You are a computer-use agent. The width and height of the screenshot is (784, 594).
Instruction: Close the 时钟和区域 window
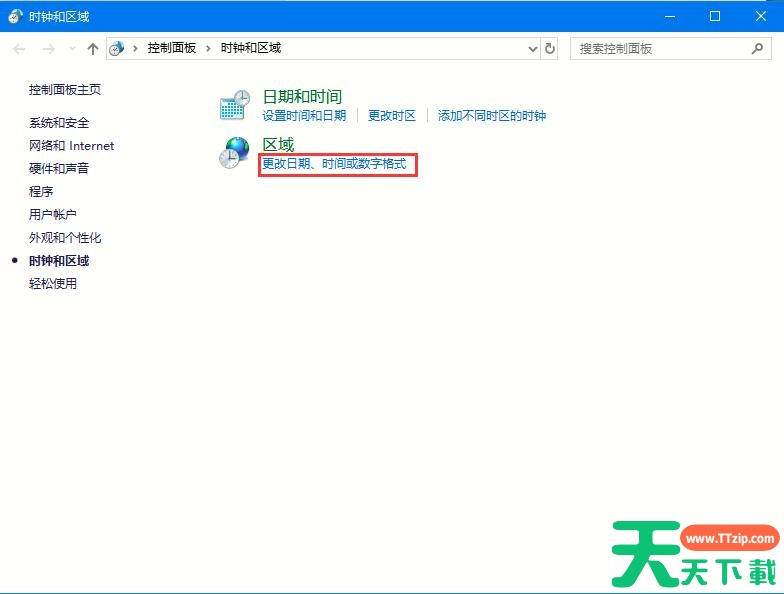pos(760,16)
